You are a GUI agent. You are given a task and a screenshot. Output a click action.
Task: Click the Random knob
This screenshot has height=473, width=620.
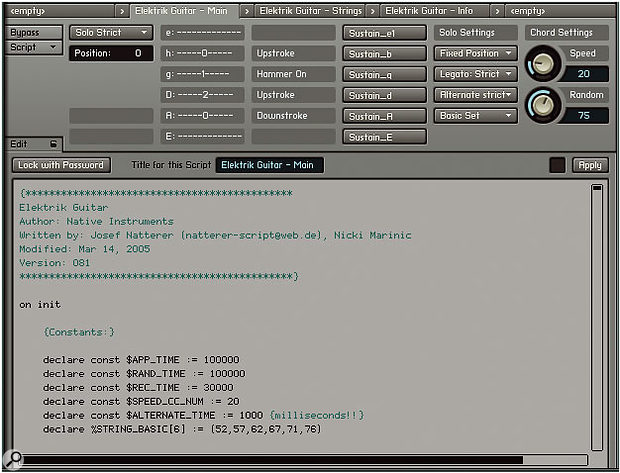point(543,106)
